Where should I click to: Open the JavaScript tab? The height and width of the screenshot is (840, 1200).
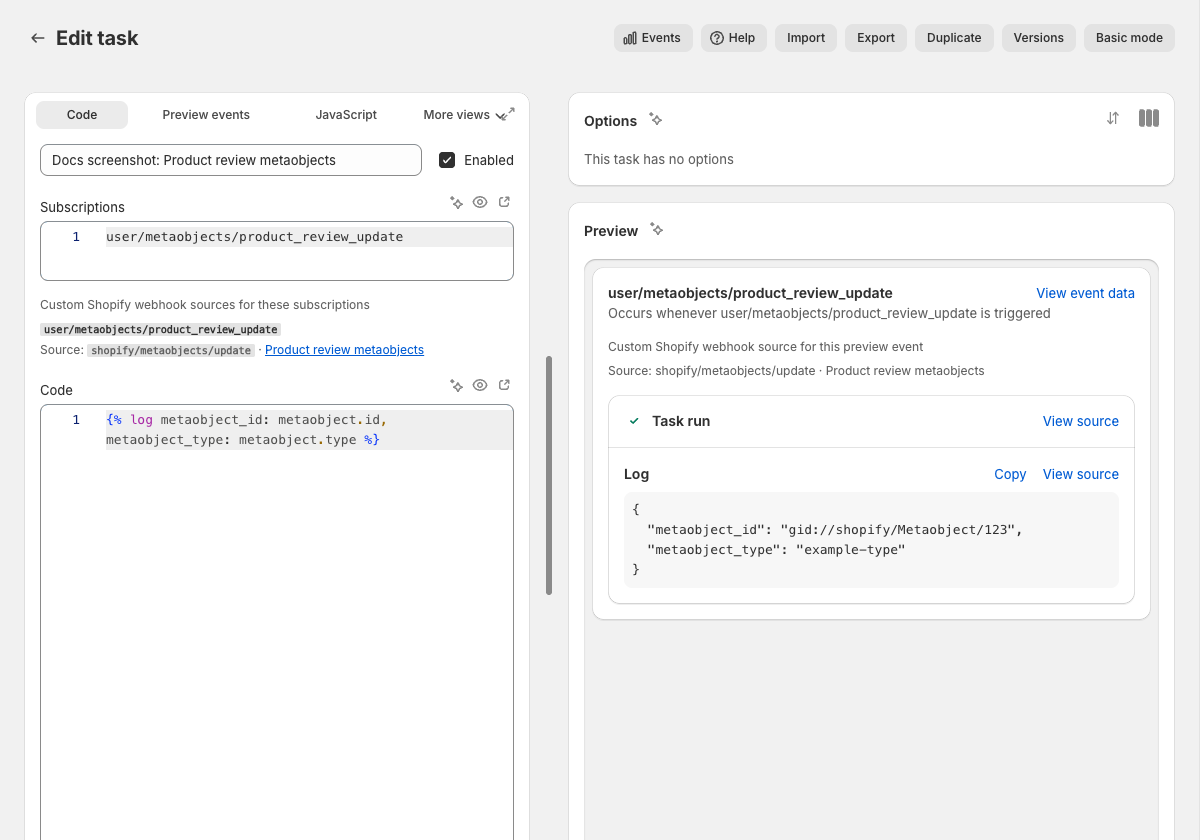coord(346,115)
